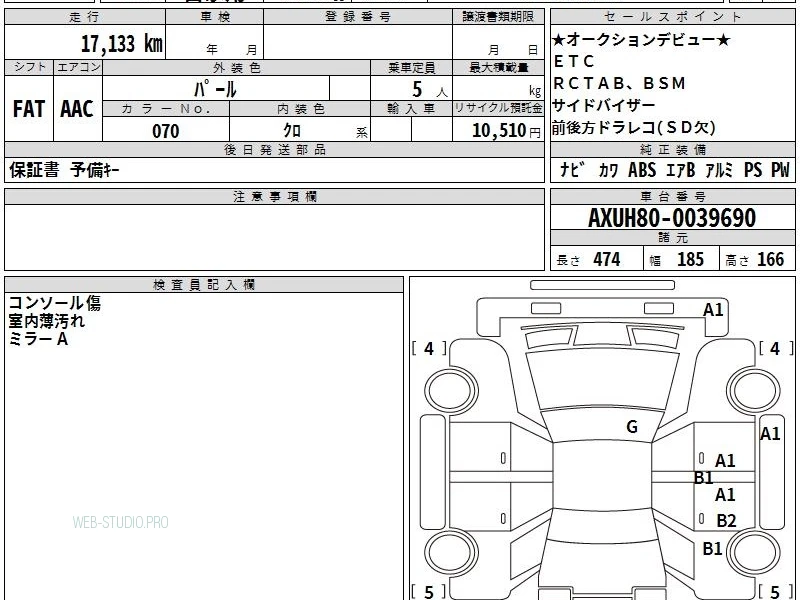Click the B2 mark on rear door
800x600 pixels.
[726, 521]
